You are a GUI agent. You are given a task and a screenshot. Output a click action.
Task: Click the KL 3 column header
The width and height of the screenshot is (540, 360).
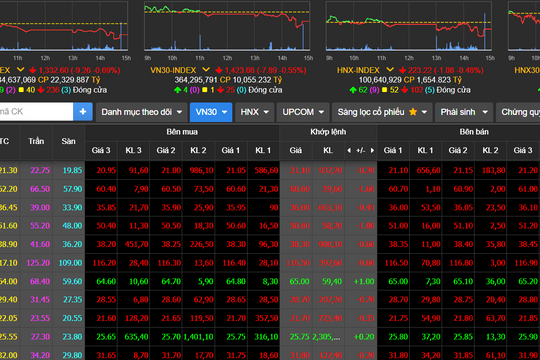pos(133,151)
